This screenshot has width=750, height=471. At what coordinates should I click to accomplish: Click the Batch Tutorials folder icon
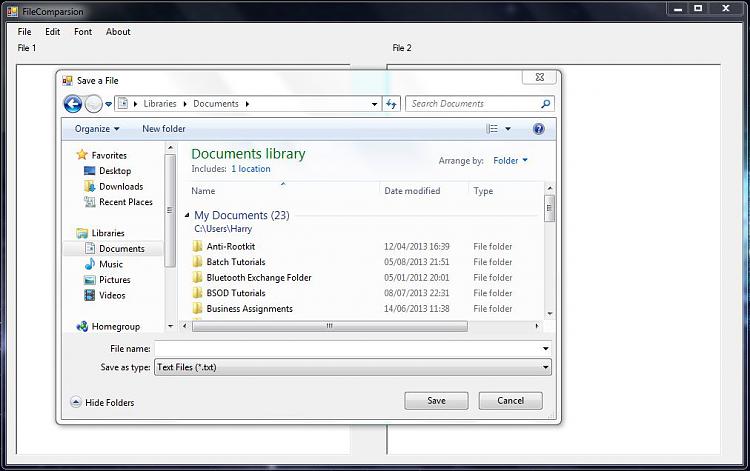click(197, 262)
